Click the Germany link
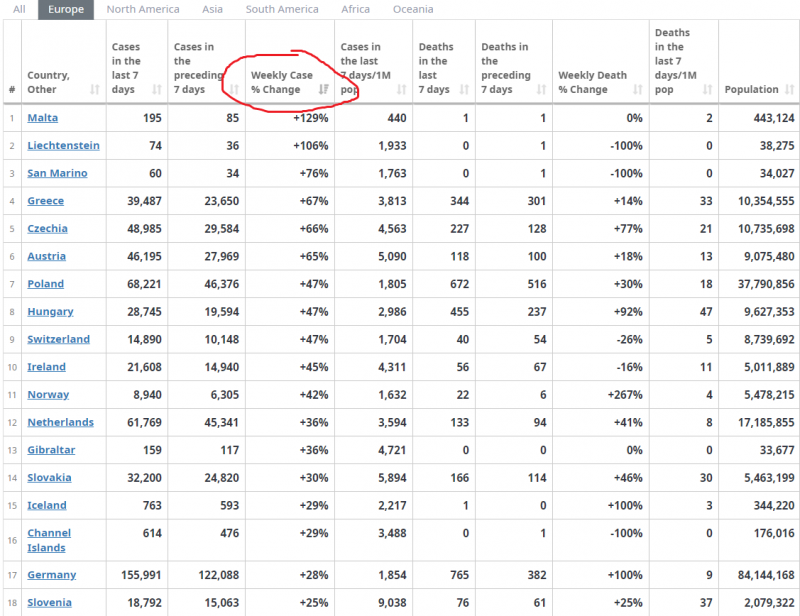Viewport: 800px width, 616px height. click(x=52, y=575)
